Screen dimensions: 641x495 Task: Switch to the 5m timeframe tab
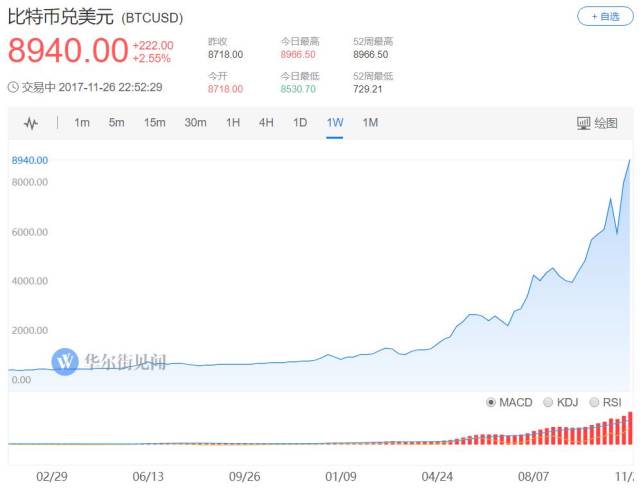(117, 123)
